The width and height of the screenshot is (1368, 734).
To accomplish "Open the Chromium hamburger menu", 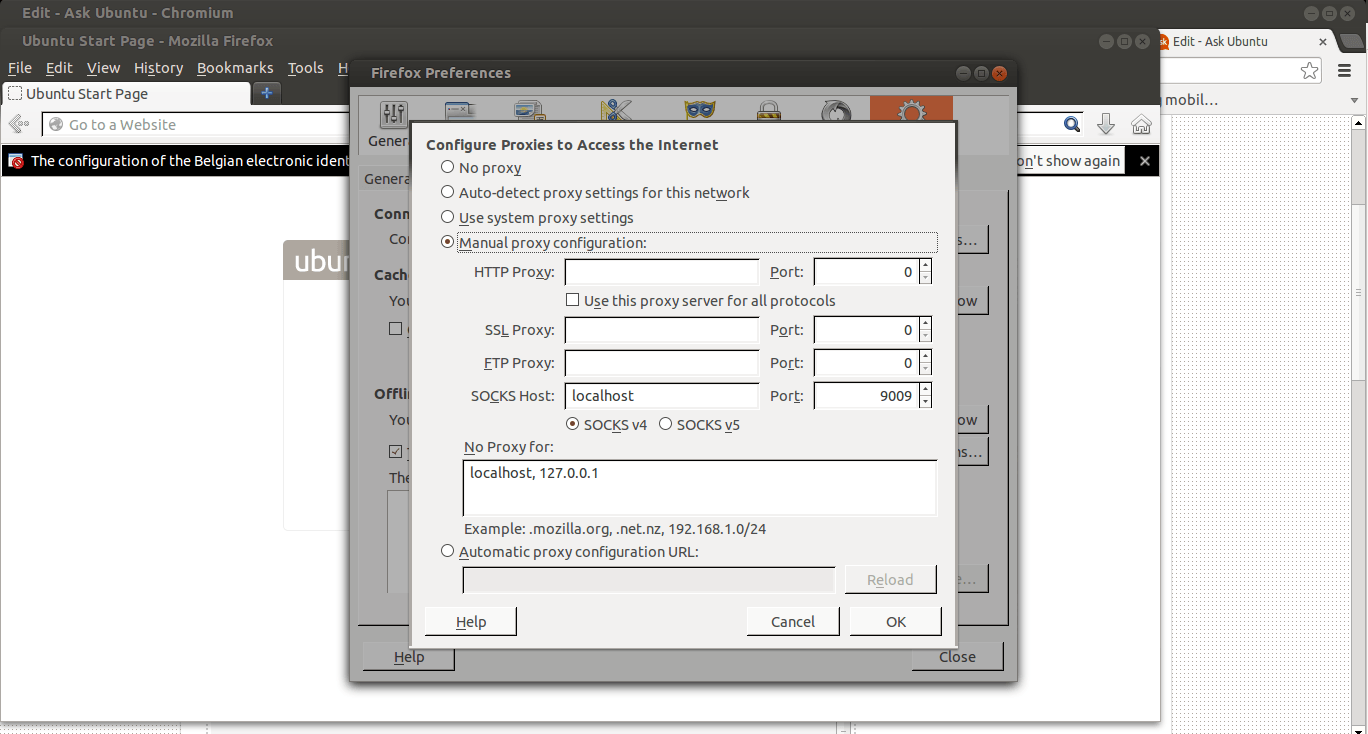I will coord(1344,70).
